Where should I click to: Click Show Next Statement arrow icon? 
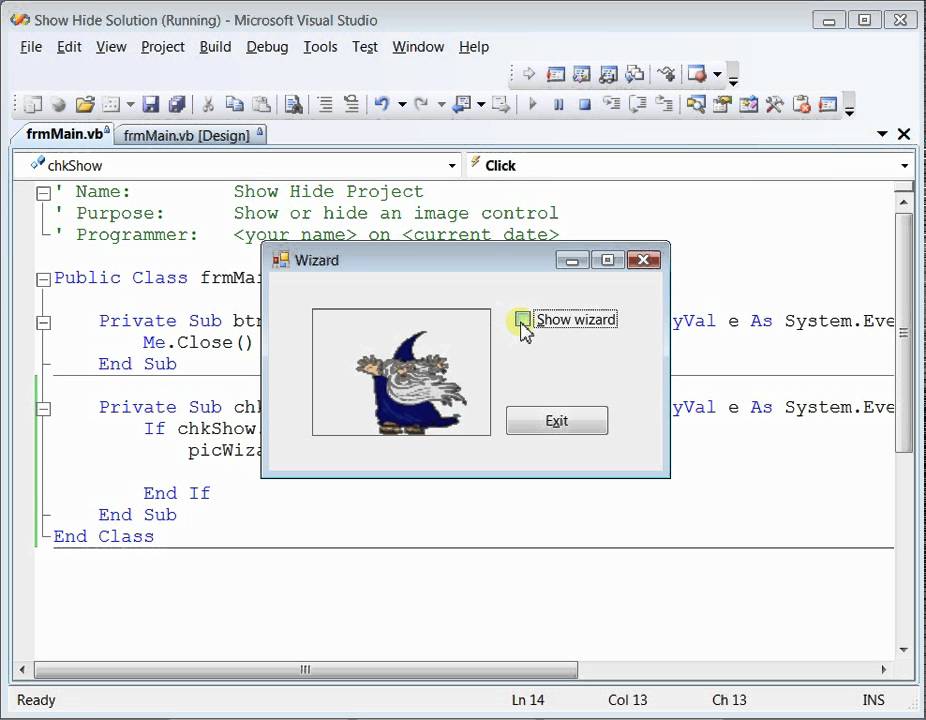pyautogui.click(x=529, y=74)
